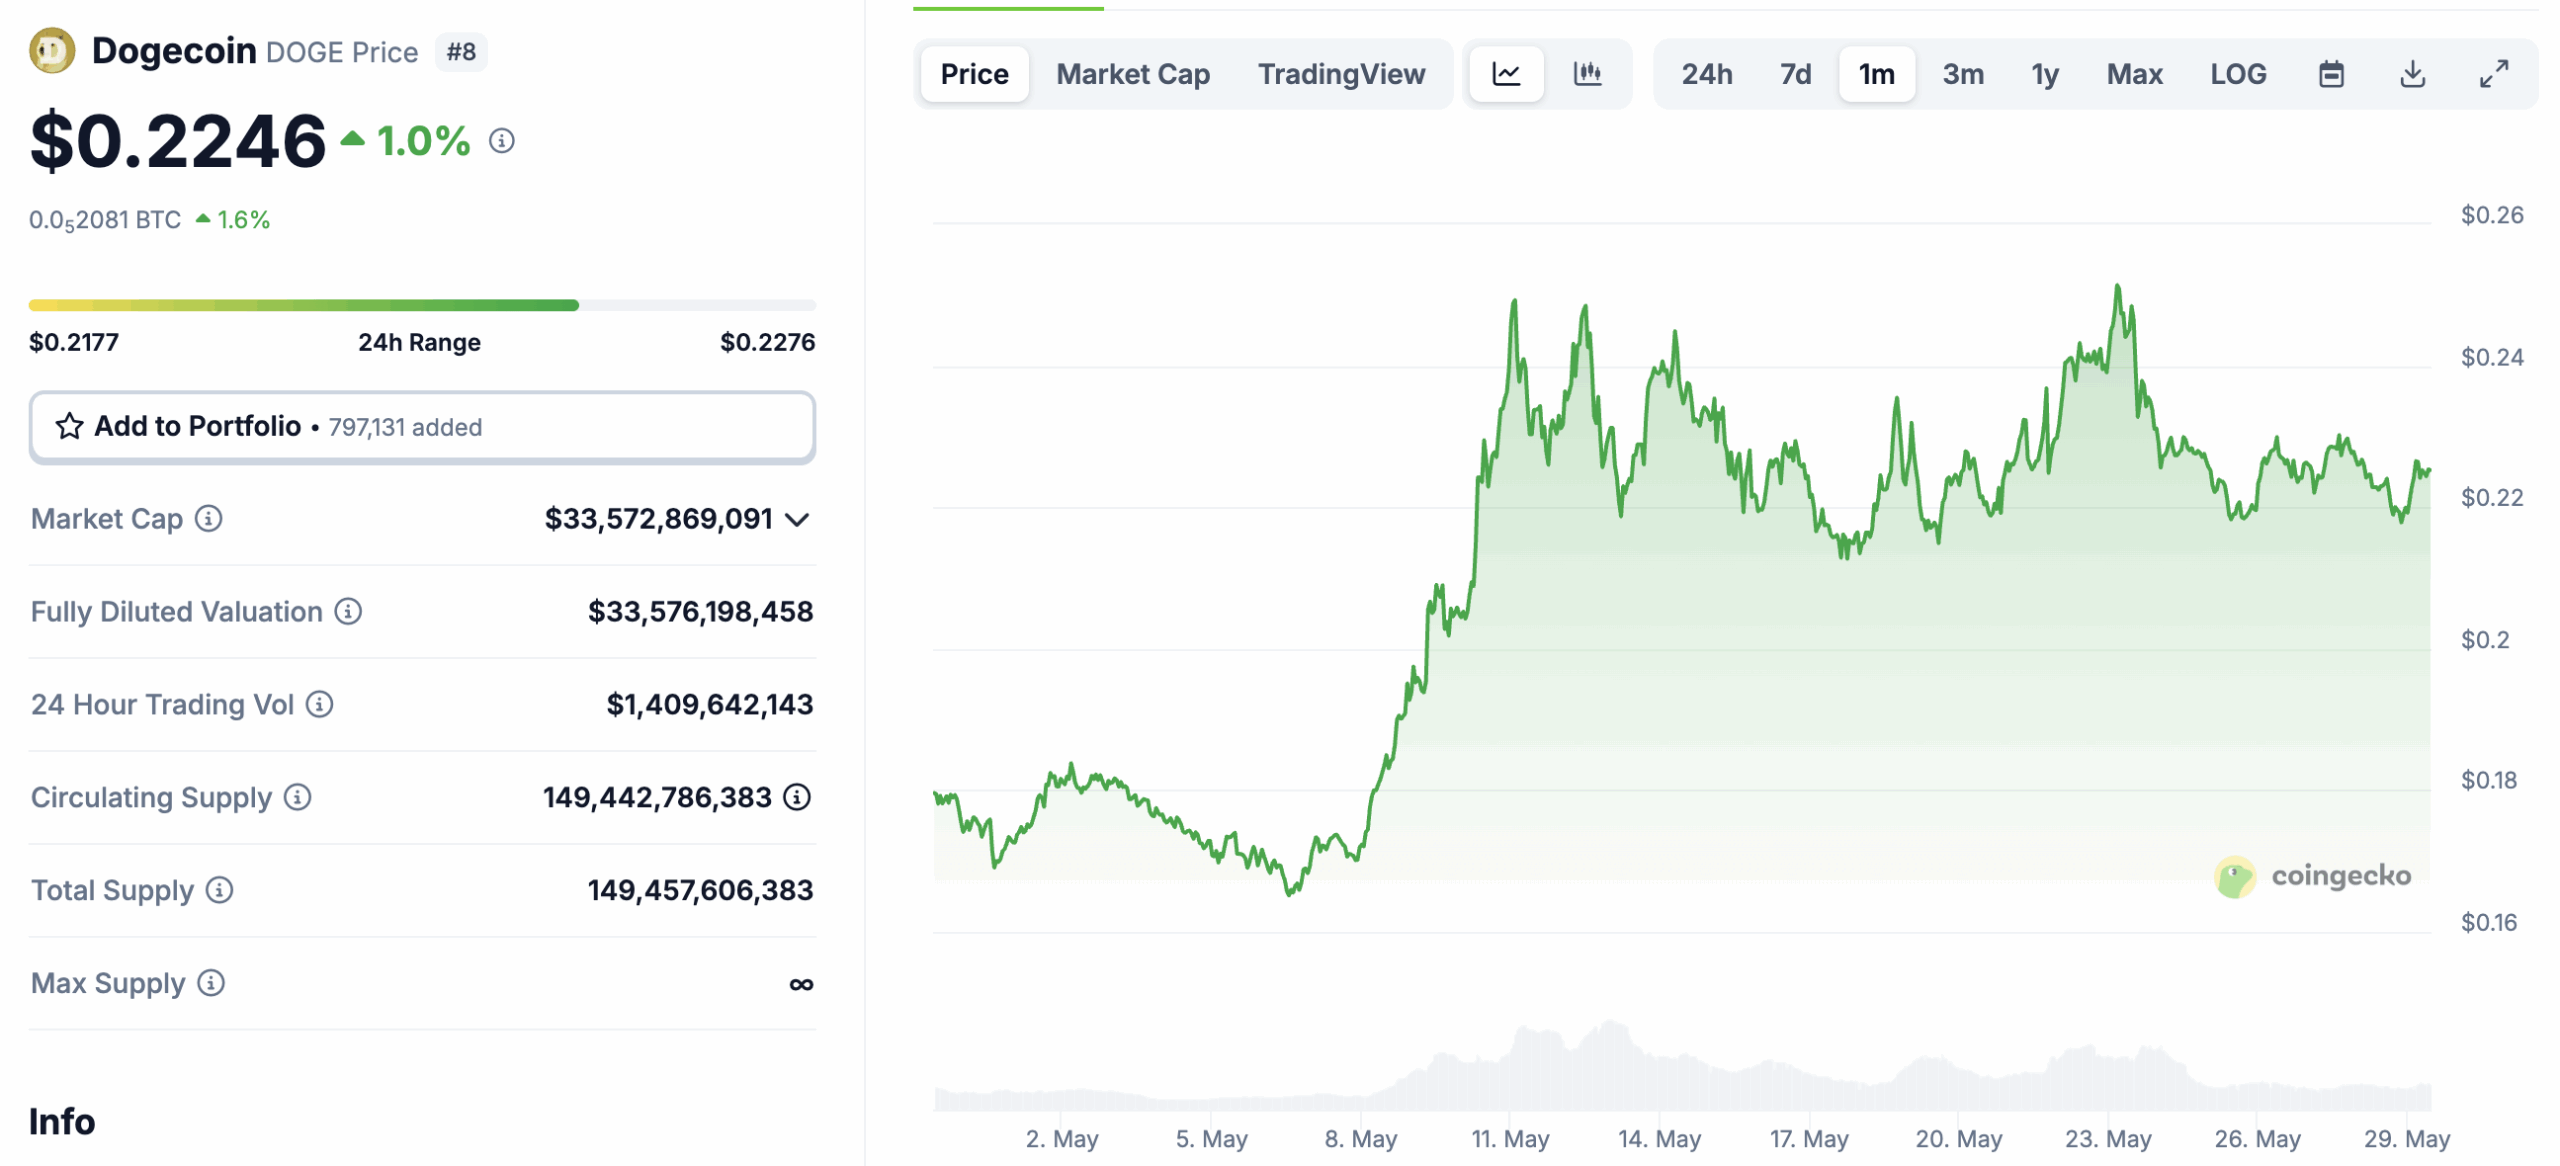The image size is (2560, 1166).
Task: Enable the LOG scale toggle
Action: point(2238,73)
